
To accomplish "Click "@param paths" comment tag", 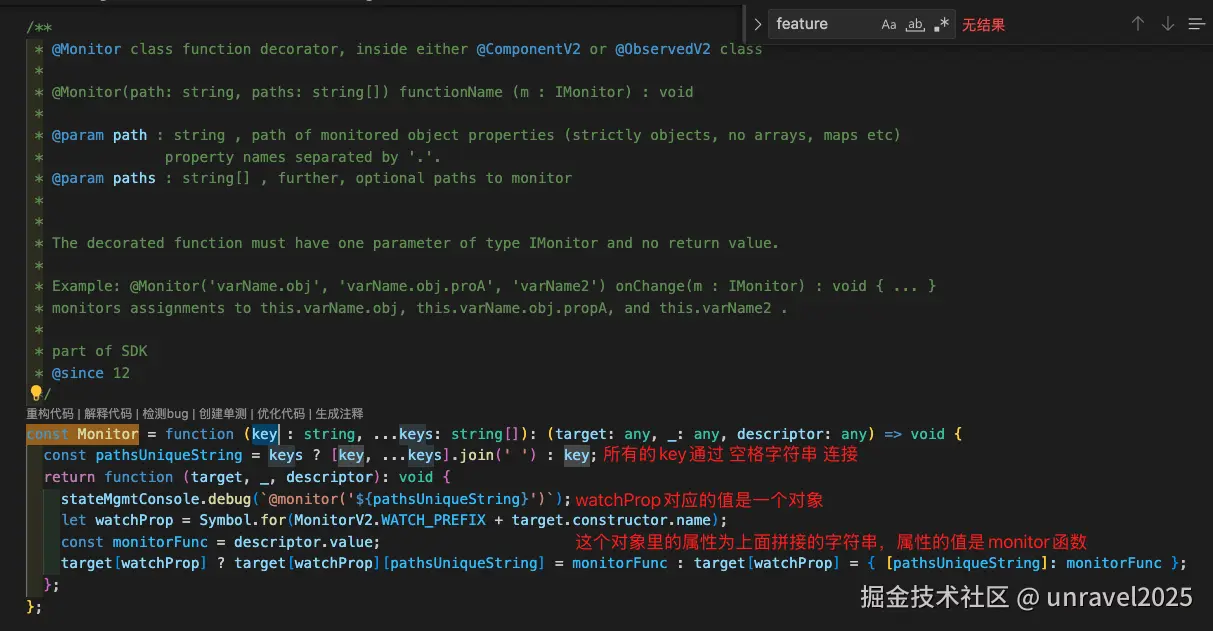I will 104,178.
